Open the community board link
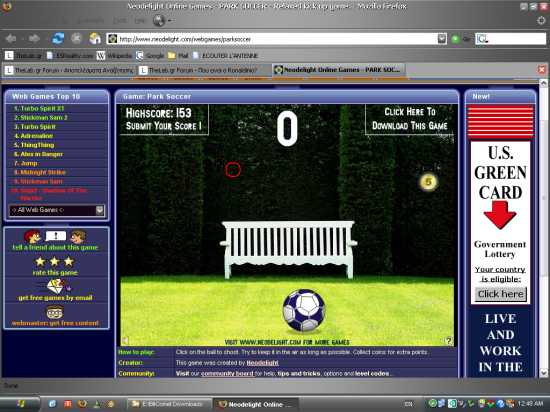Image resolution: width=550 pixels, height=412 pixels. pos(227,373)
